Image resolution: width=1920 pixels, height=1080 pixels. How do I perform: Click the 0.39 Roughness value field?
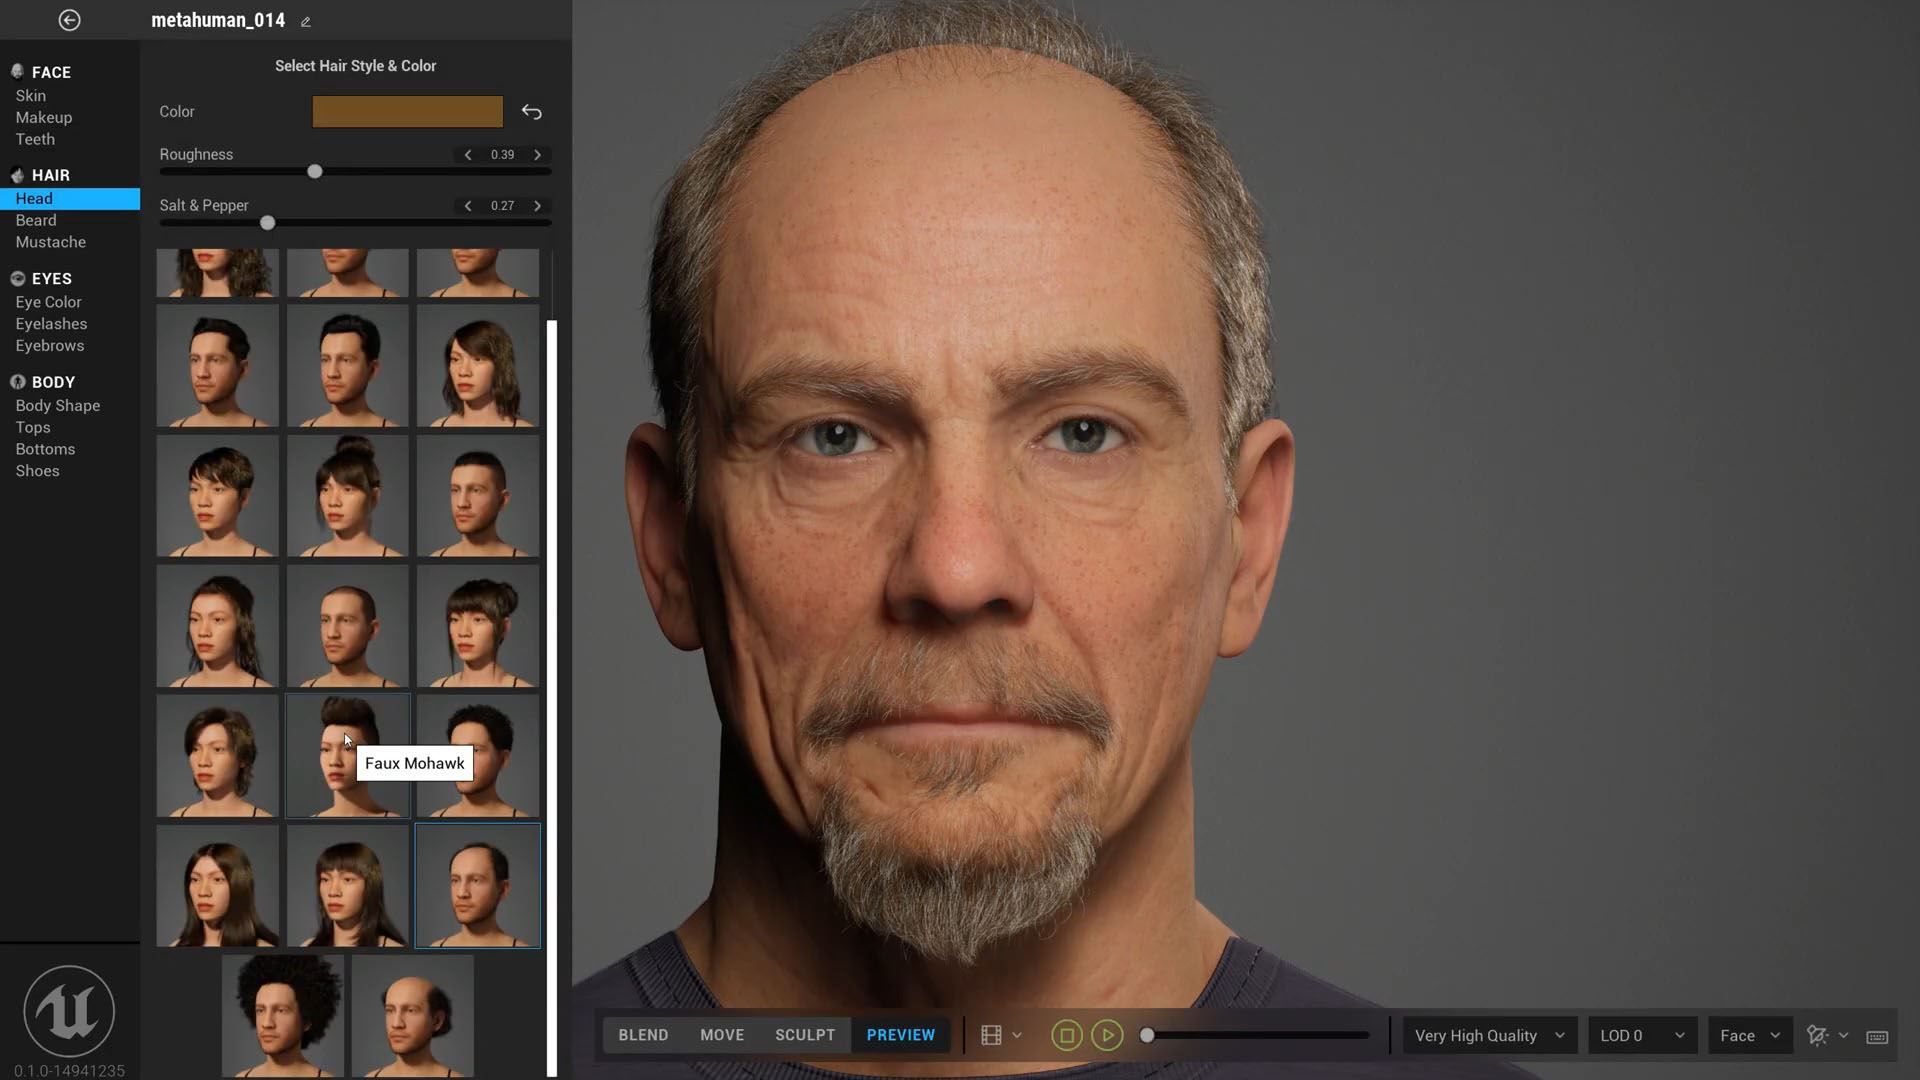click(x=502, y=155)
